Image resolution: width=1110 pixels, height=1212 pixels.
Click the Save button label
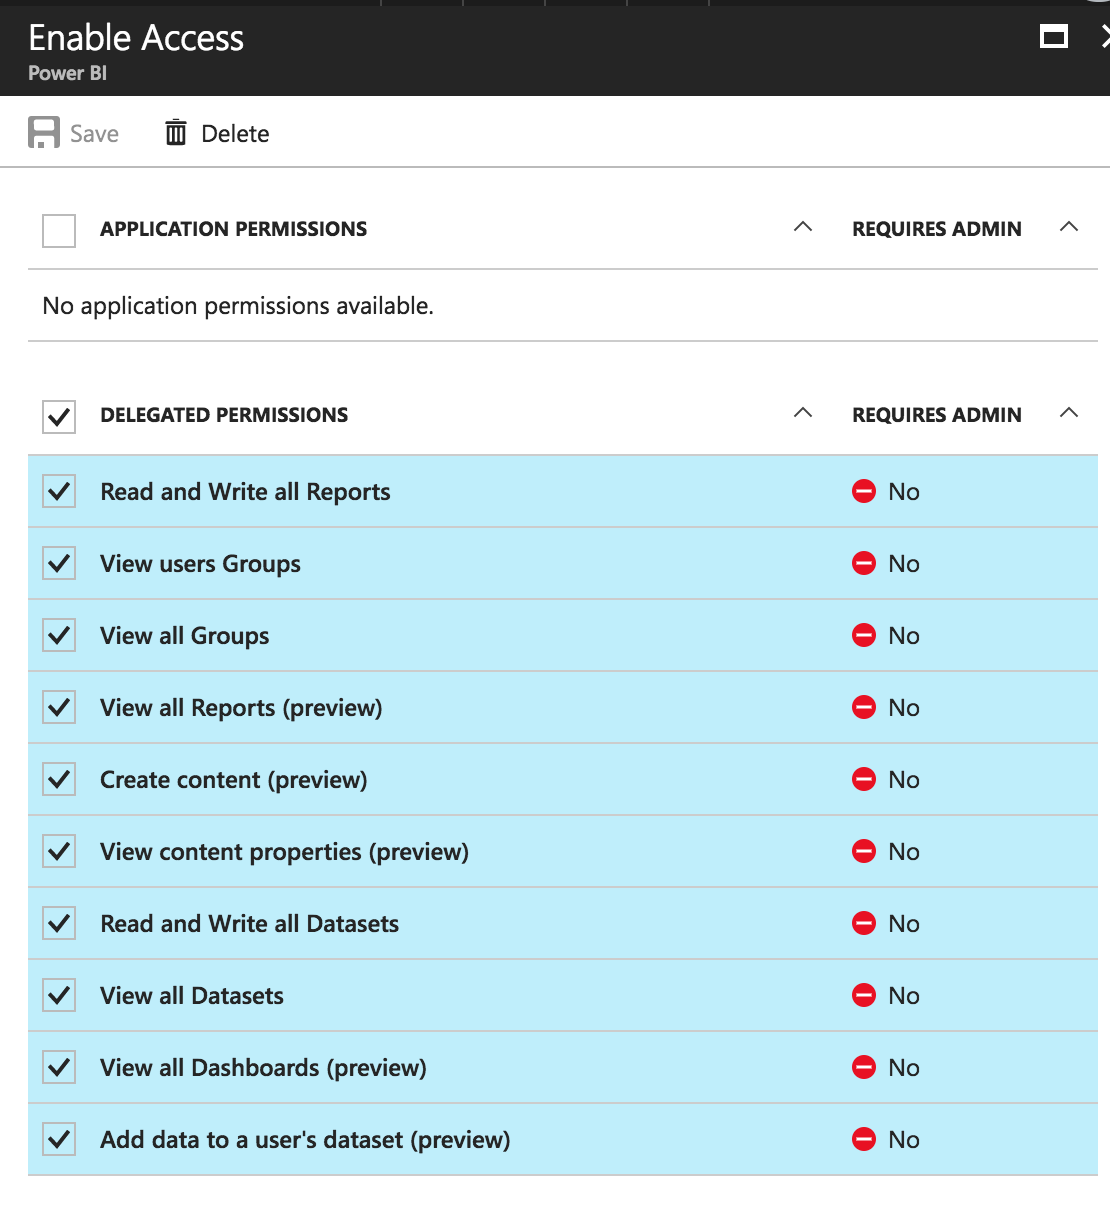pyautogui.click(x=94, y=134)
